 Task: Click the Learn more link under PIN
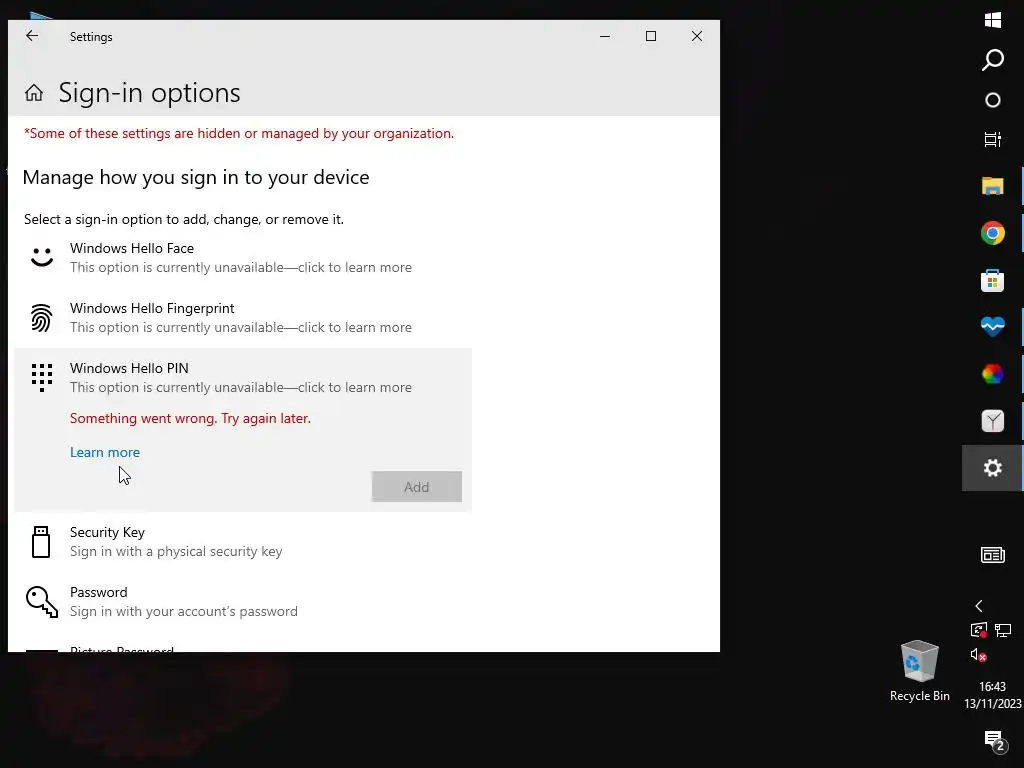[x=104, y=453]
